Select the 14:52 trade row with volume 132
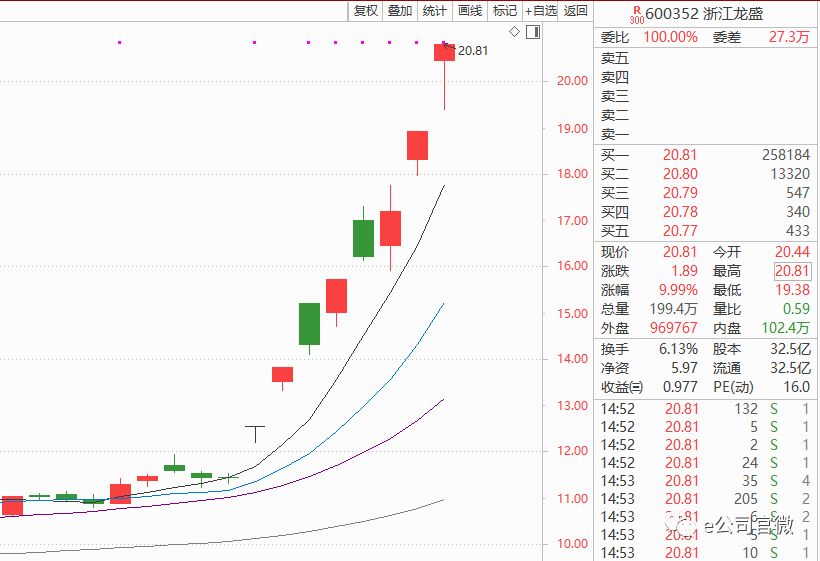This screenshot has width=820, height=561. coord(705,409)
